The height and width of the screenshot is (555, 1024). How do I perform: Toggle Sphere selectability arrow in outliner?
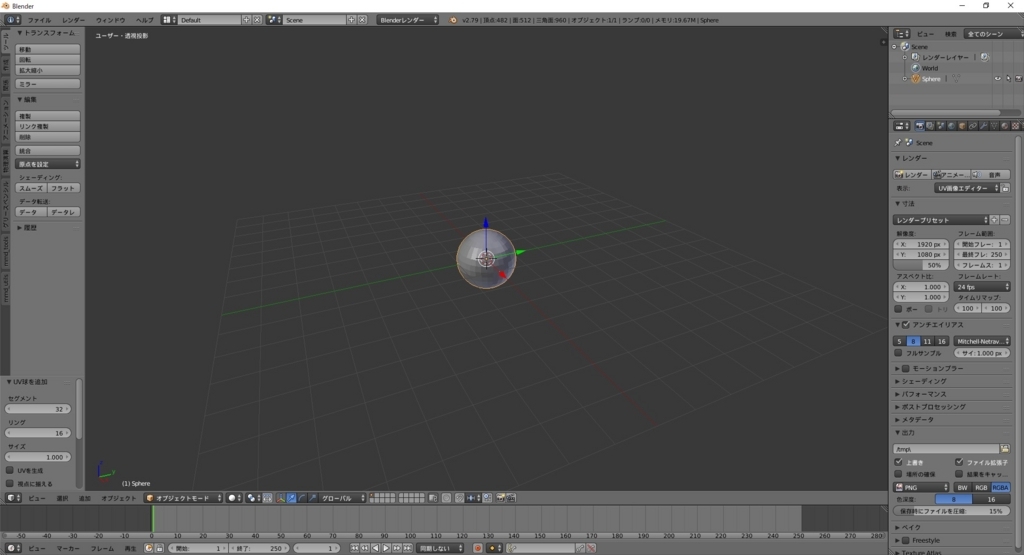1008,78
